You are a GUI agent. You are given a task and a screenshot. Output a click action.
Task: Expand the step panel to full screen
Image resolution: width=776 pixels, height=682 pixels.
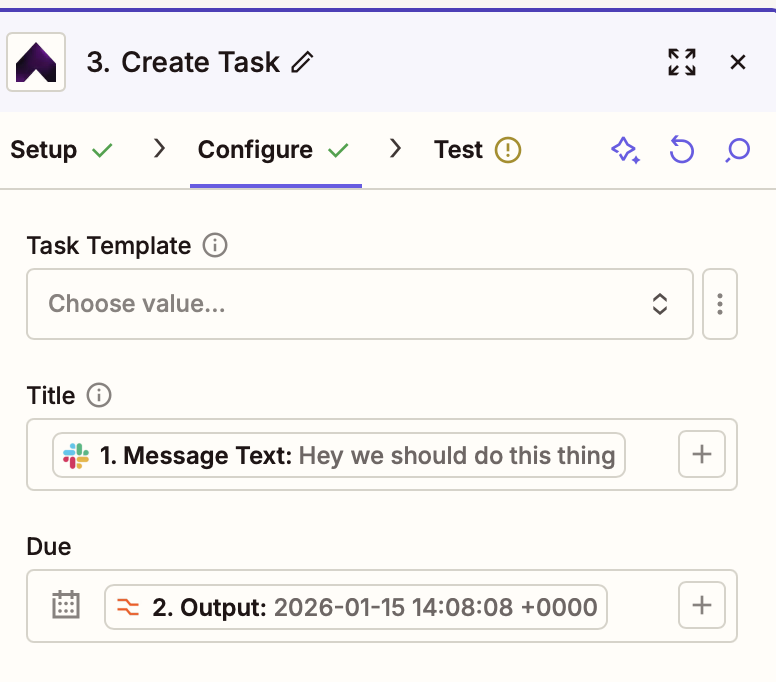point(681,62)
